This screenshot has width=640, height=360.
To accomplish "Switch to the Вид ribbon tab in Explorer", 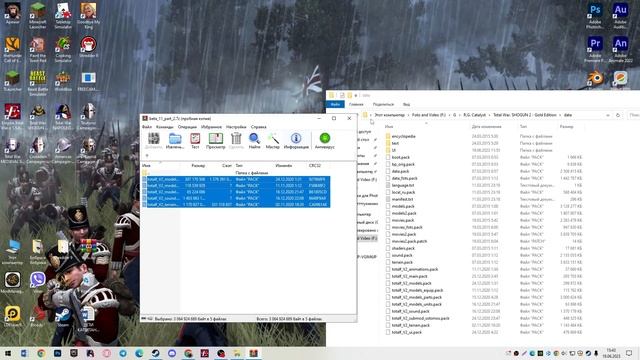I will pos(406,104).
